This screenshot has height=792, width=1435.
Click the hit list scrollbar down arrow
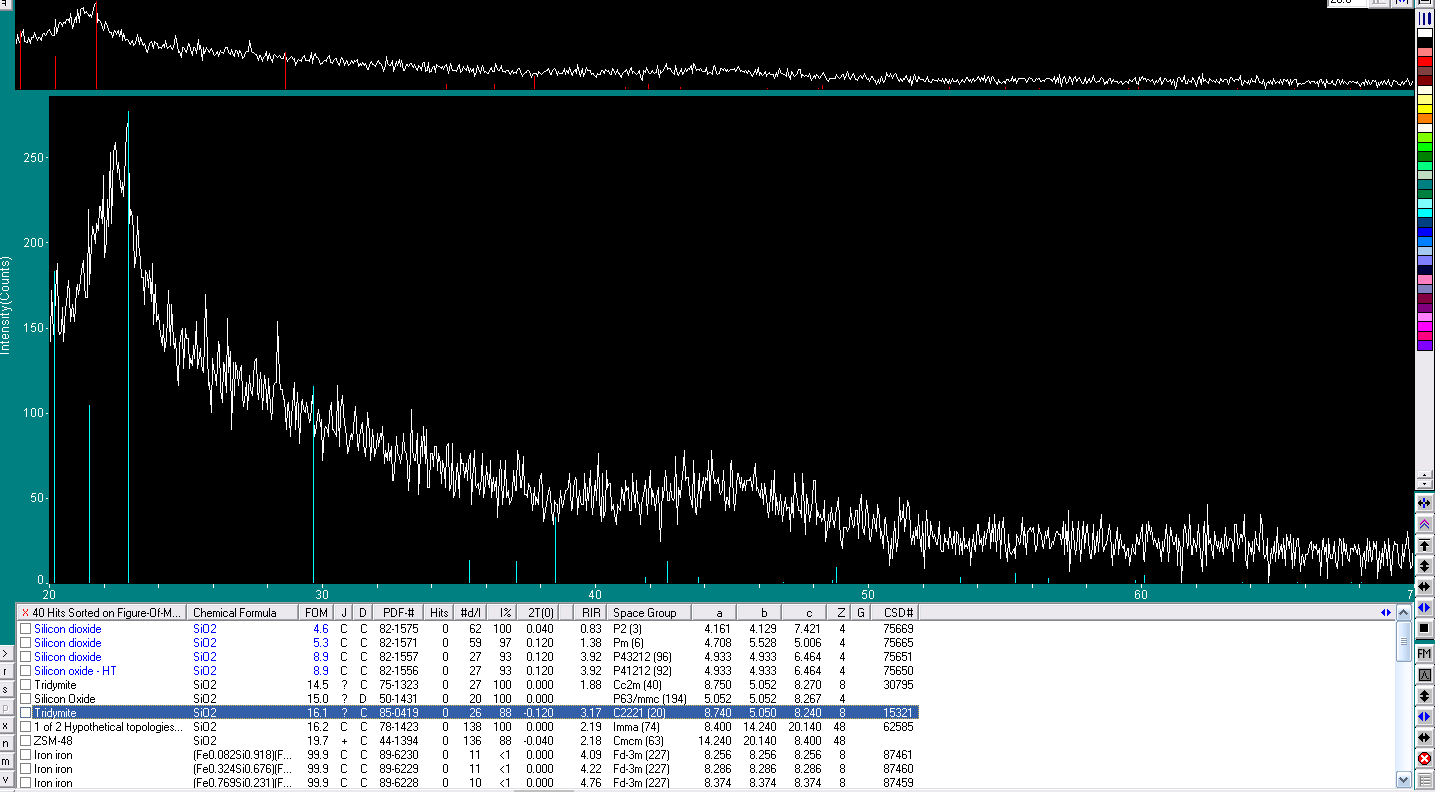click(1405, 780)
